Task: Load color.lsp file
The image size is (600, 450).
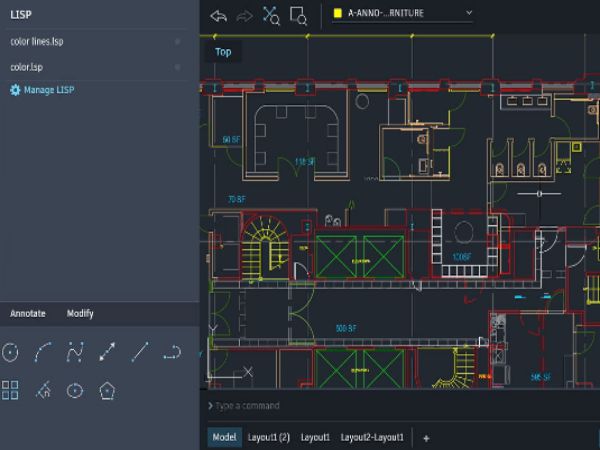Action: [26, 67]
